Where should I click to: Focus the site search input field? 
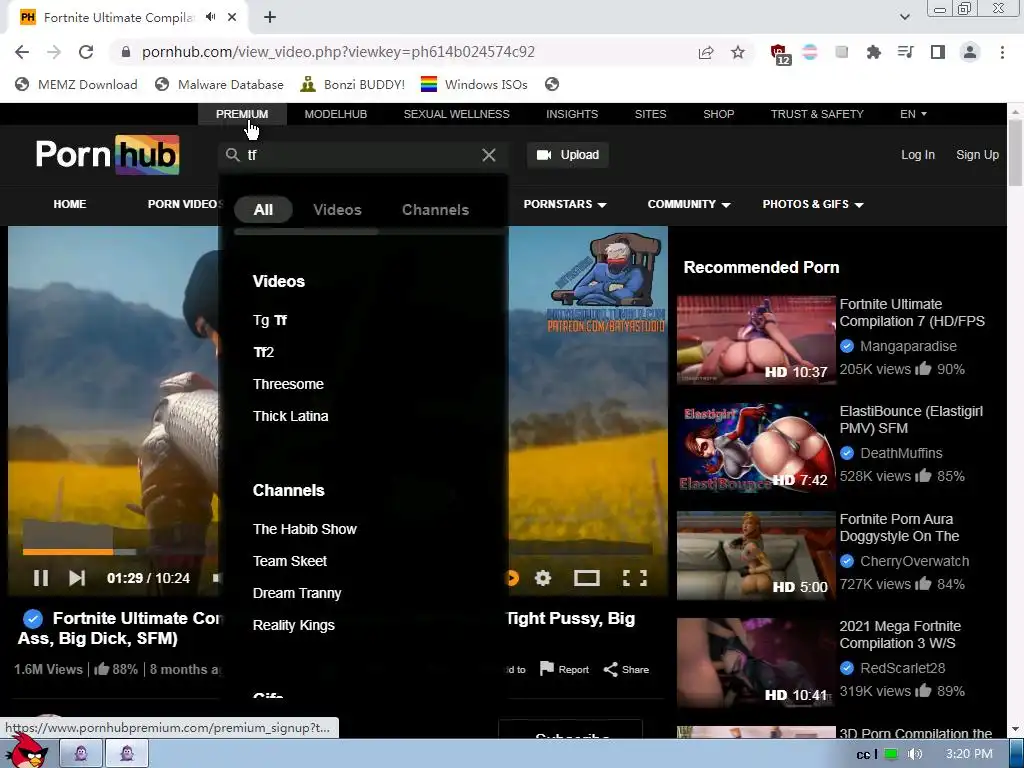tap(362, 155)
